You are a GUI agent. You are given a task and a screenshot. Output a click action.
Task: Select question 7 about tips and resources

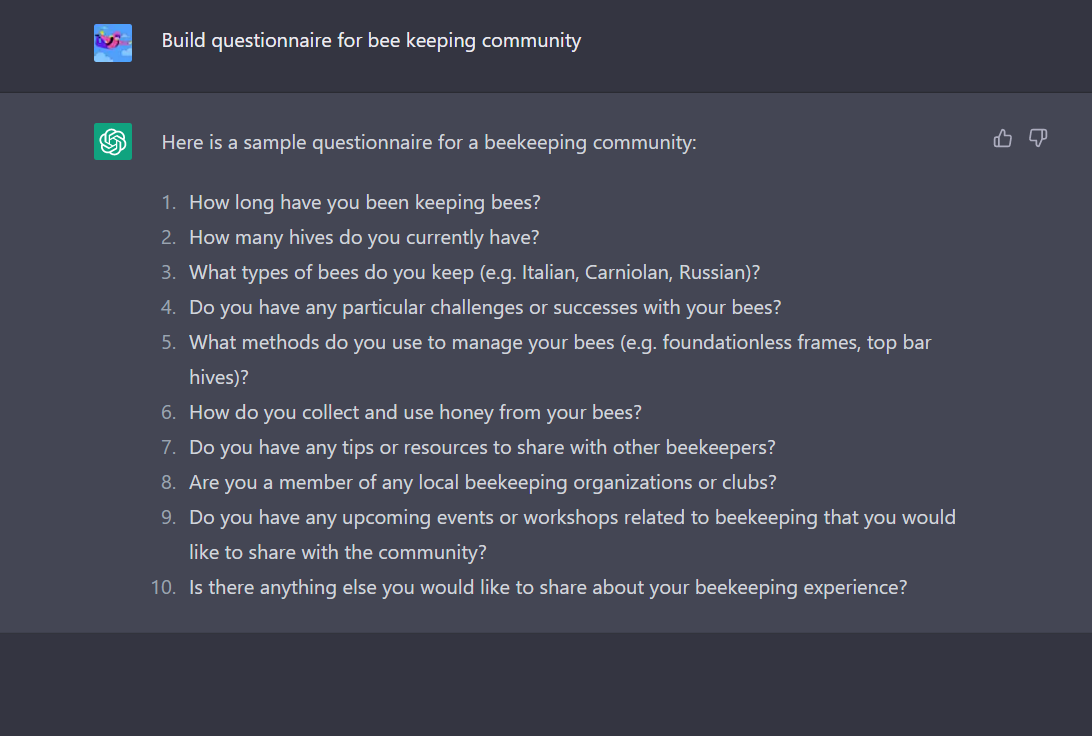pos(481,446)
